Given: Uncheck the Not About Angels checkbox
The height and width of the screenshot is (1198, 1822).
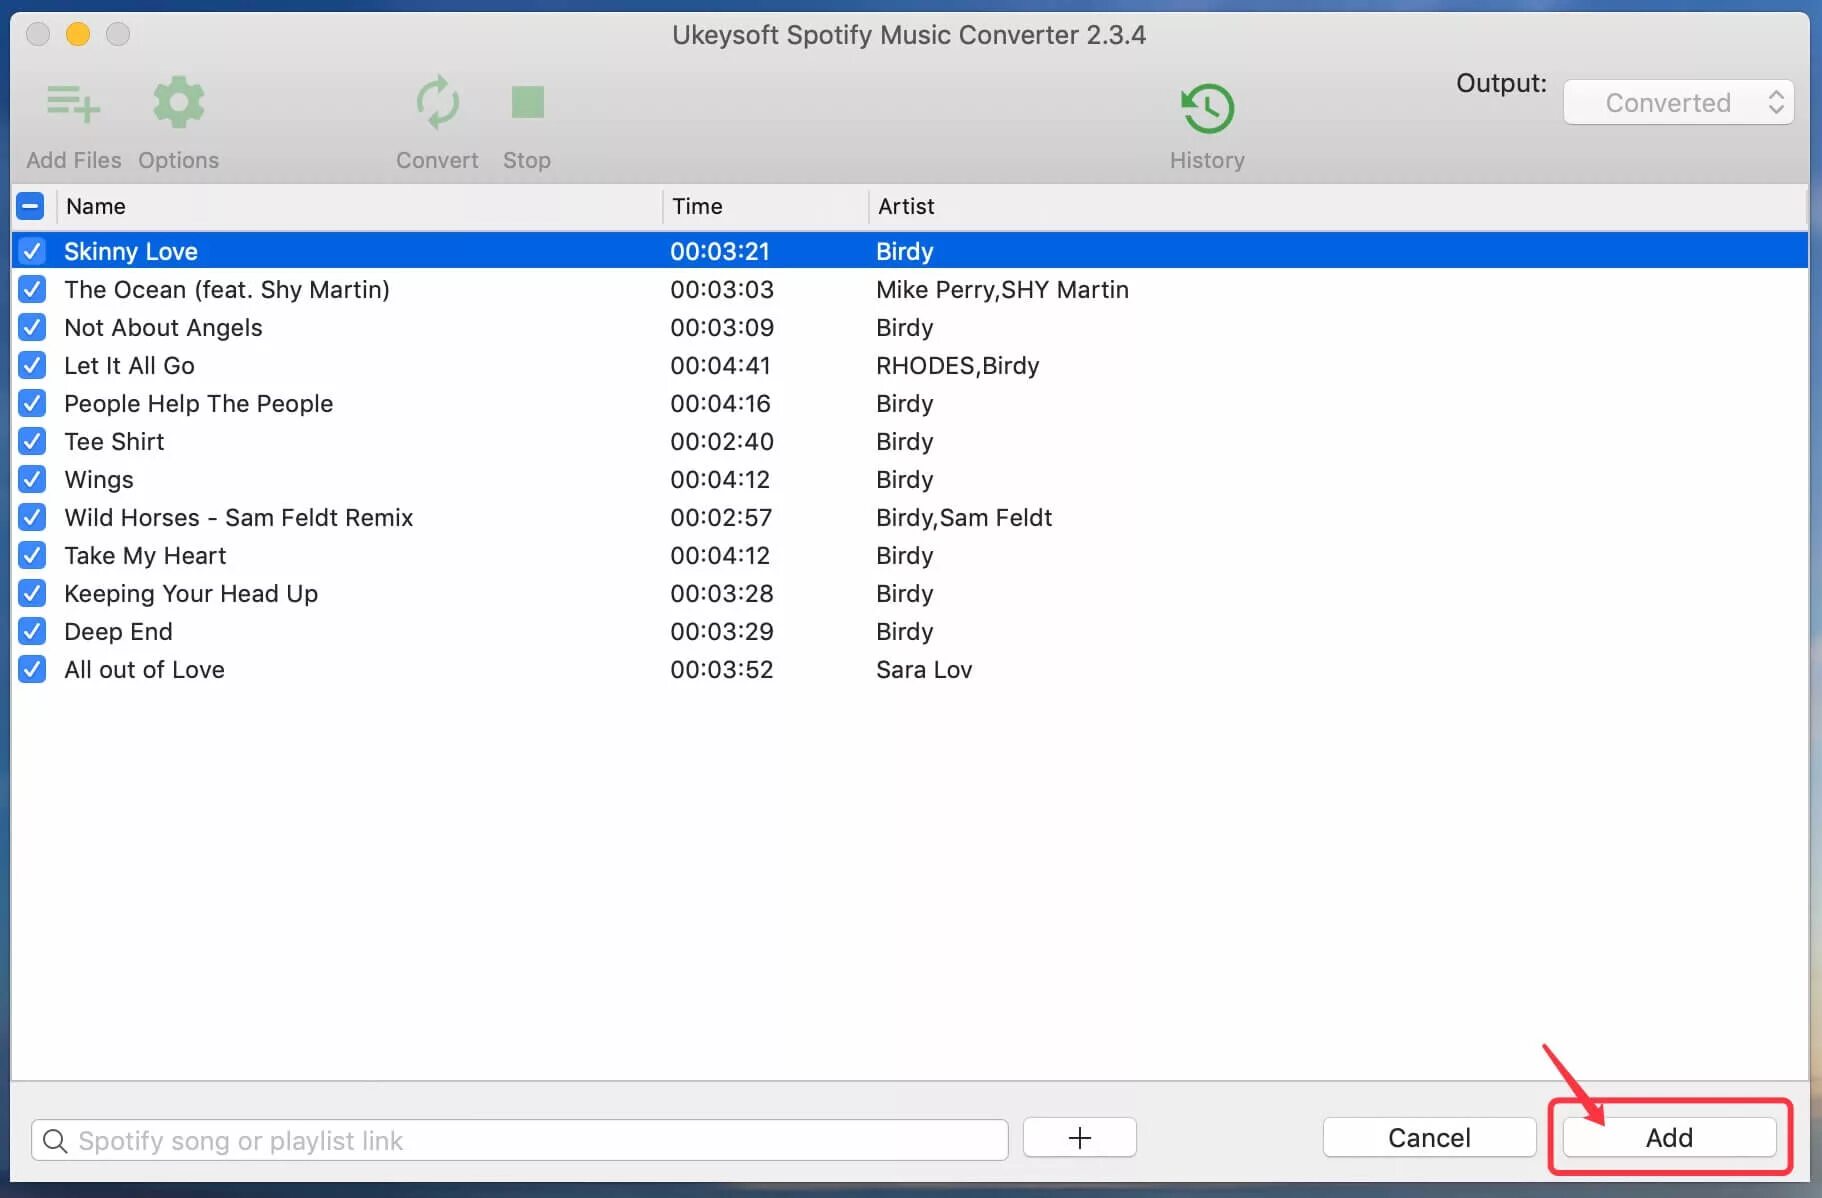Looking at the screenshot, I should click(x=32, y=327).
